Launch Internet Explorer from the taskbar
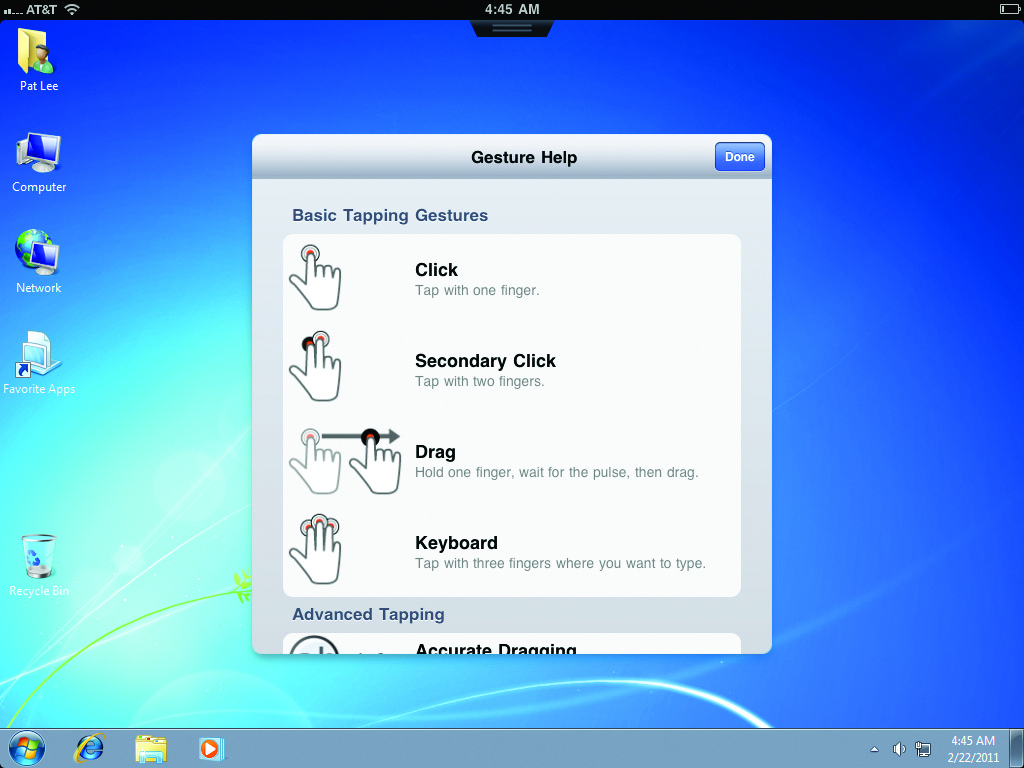 [89, 748]
